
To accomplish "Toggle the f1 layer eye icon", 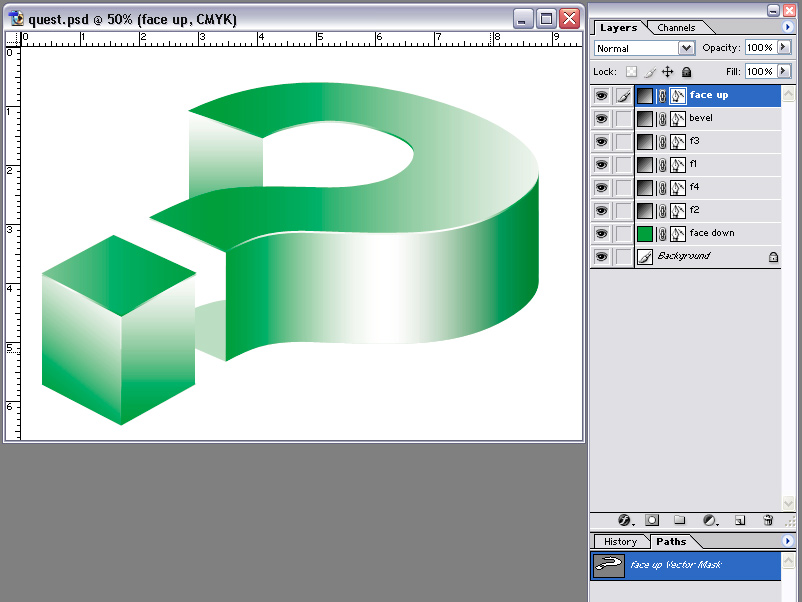I will [602, 165].
